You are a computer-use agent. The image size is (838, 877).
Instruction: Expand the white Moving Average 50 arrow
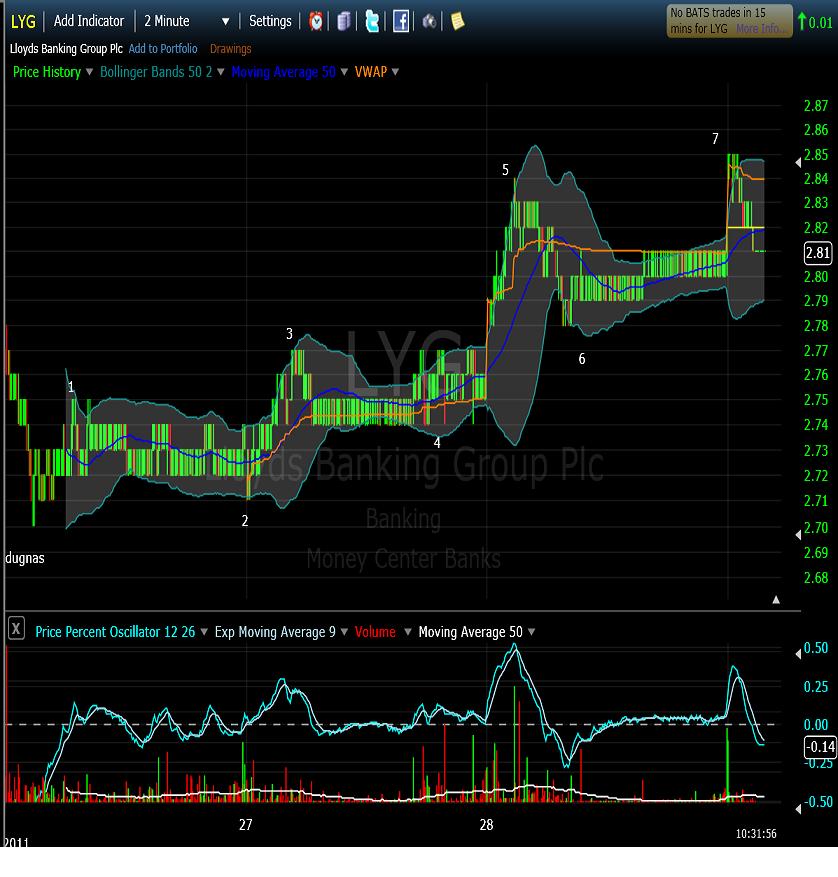[531, 632]
